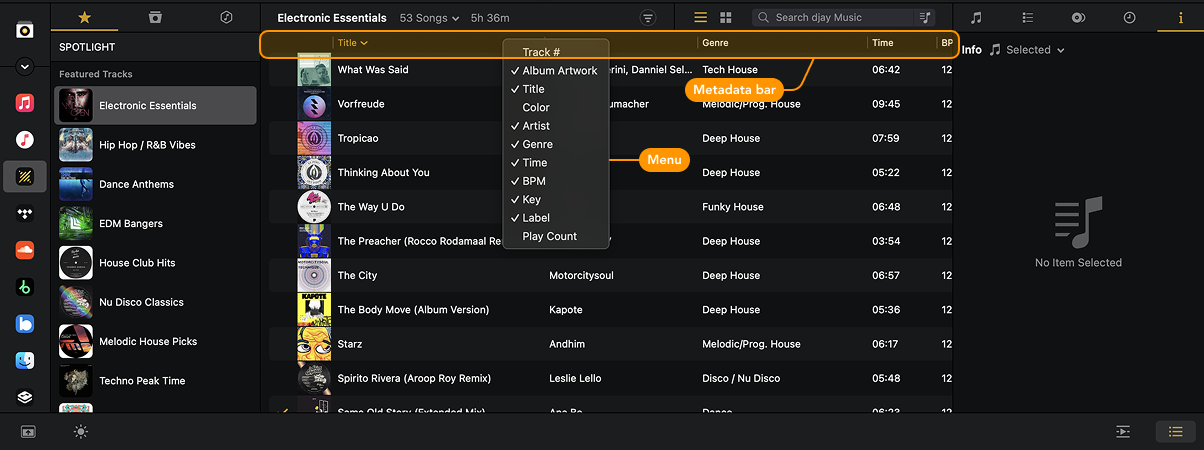Open the Apple Music source icon
Screen dimensions: 1204x450
pyautogui.click(x=25, y=103)
